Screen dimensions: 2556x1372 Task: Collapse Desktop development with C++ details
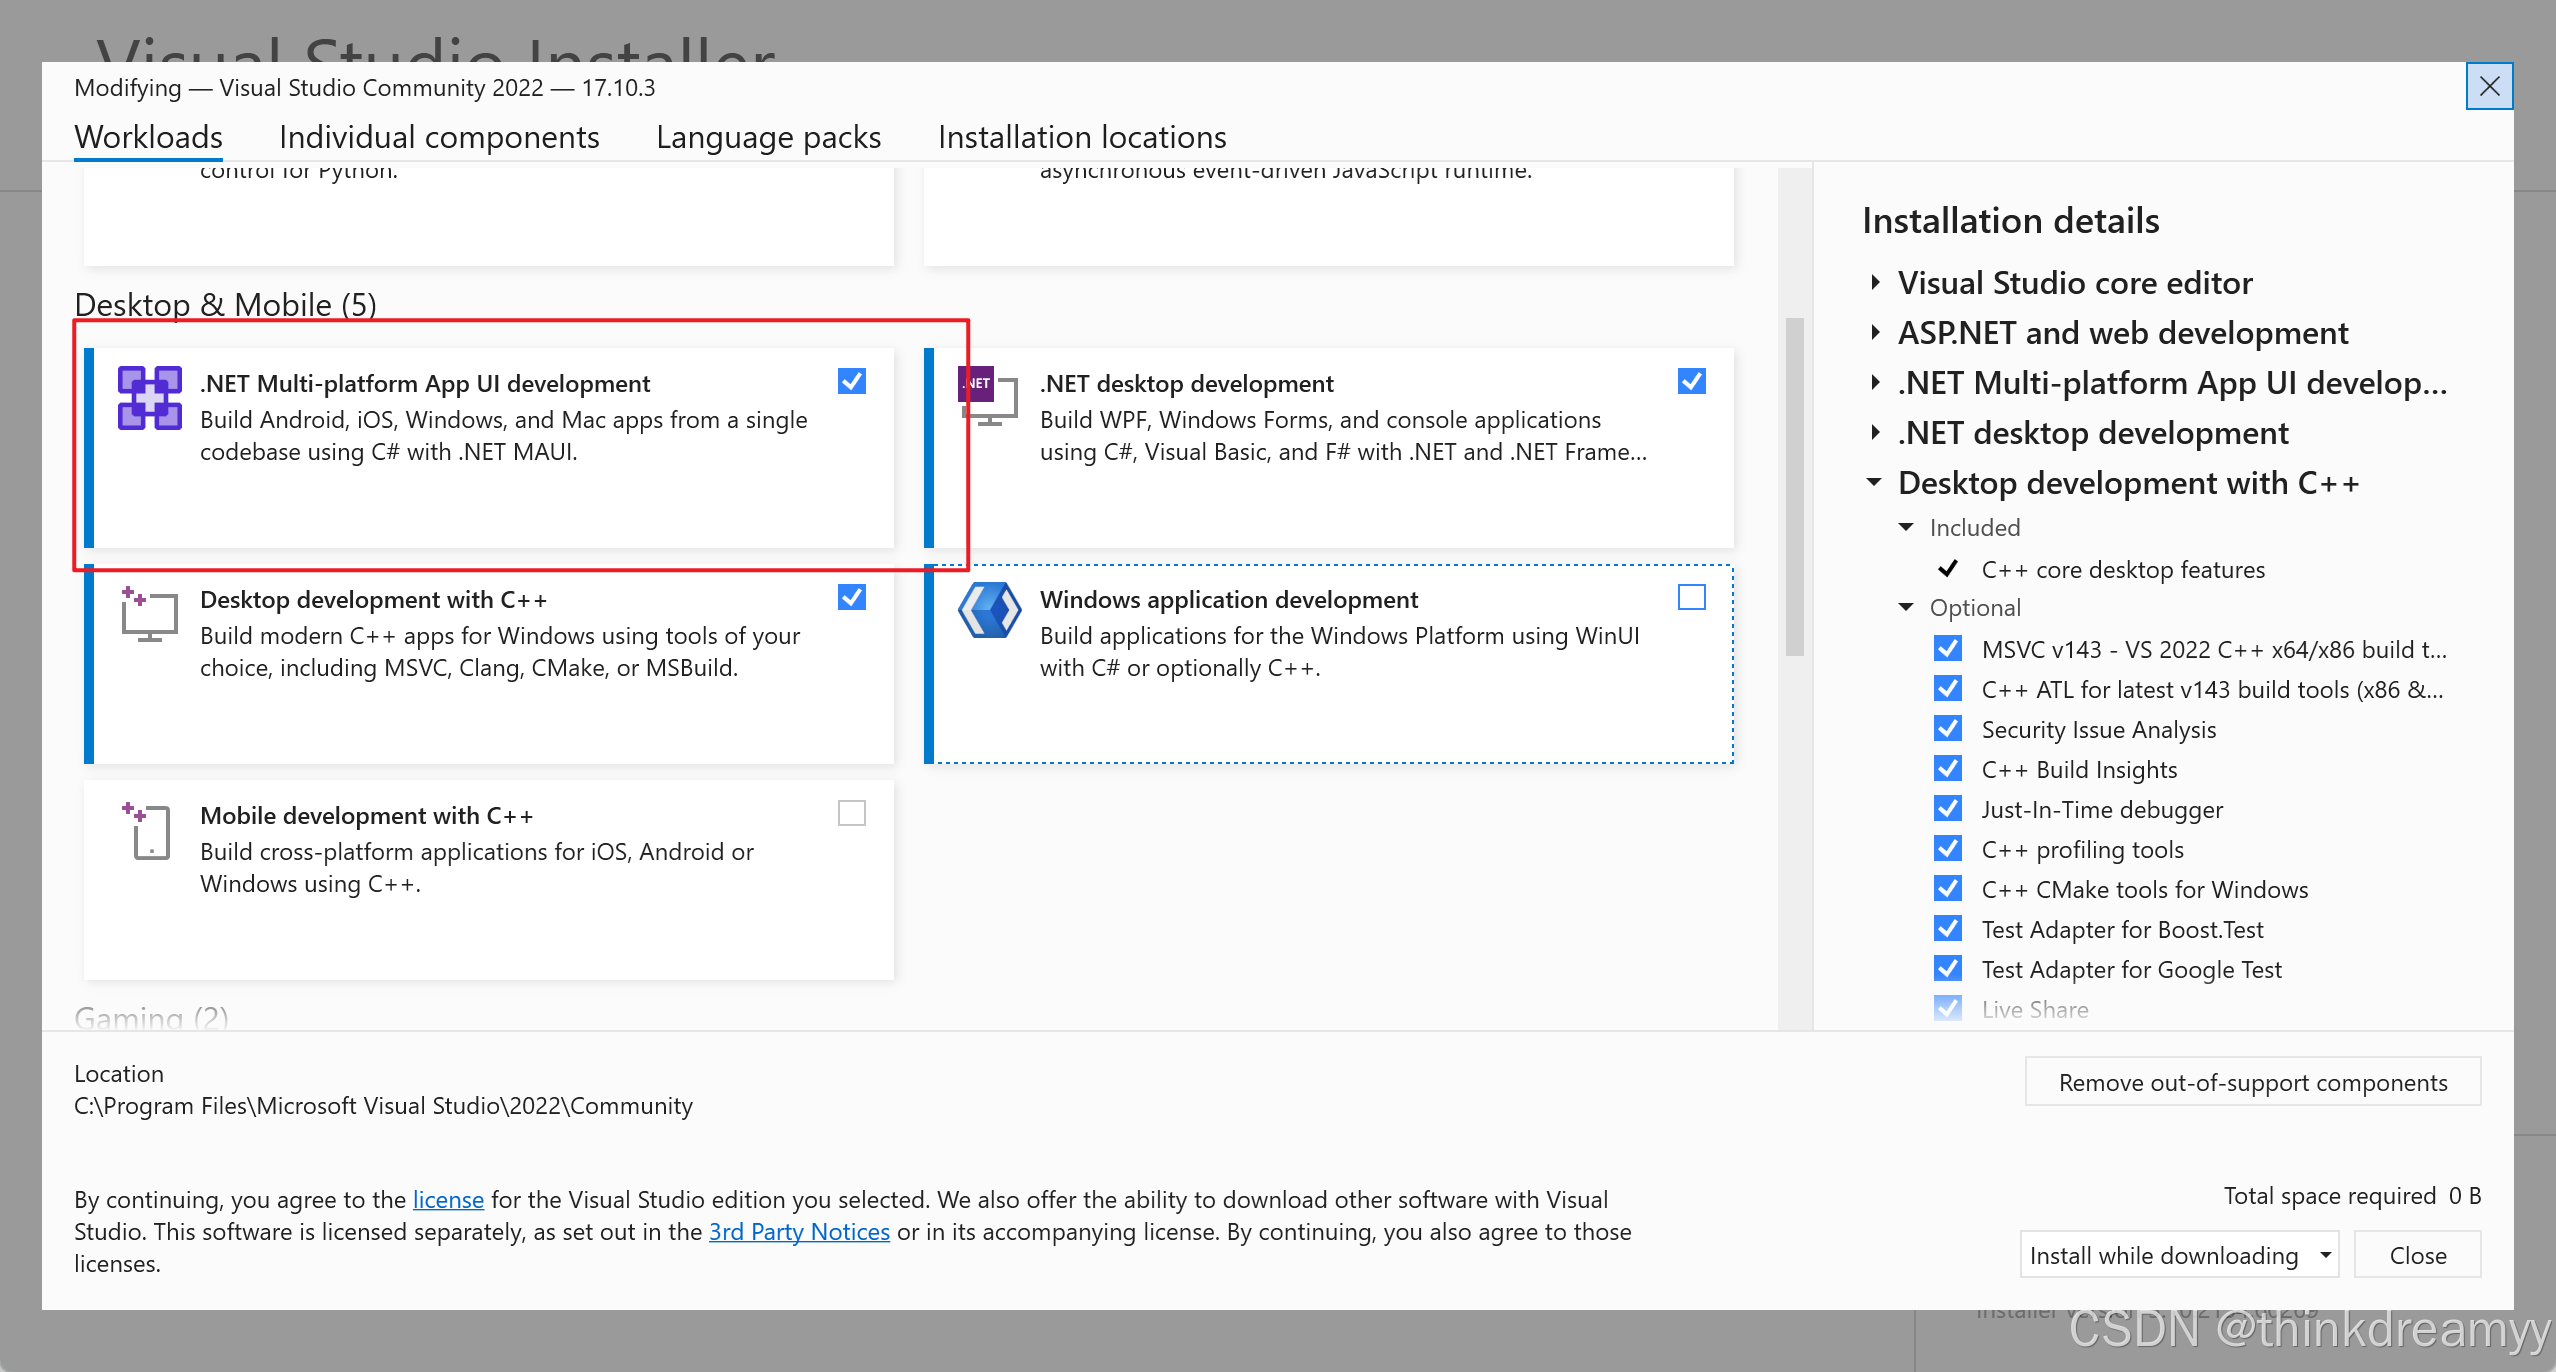coord(1875,483)
